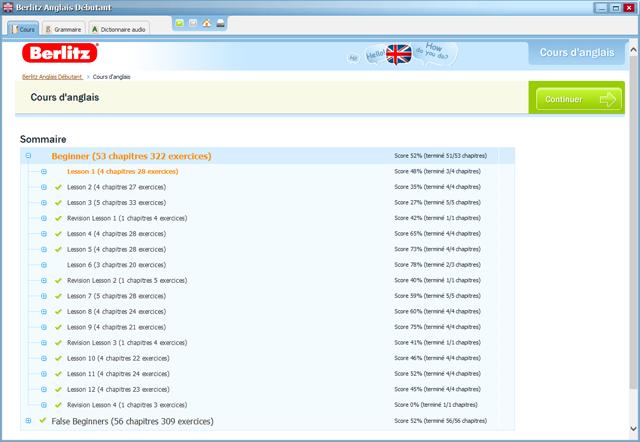
Task: Click green checkmark beside Lesson 4
Action: [58, 234]
